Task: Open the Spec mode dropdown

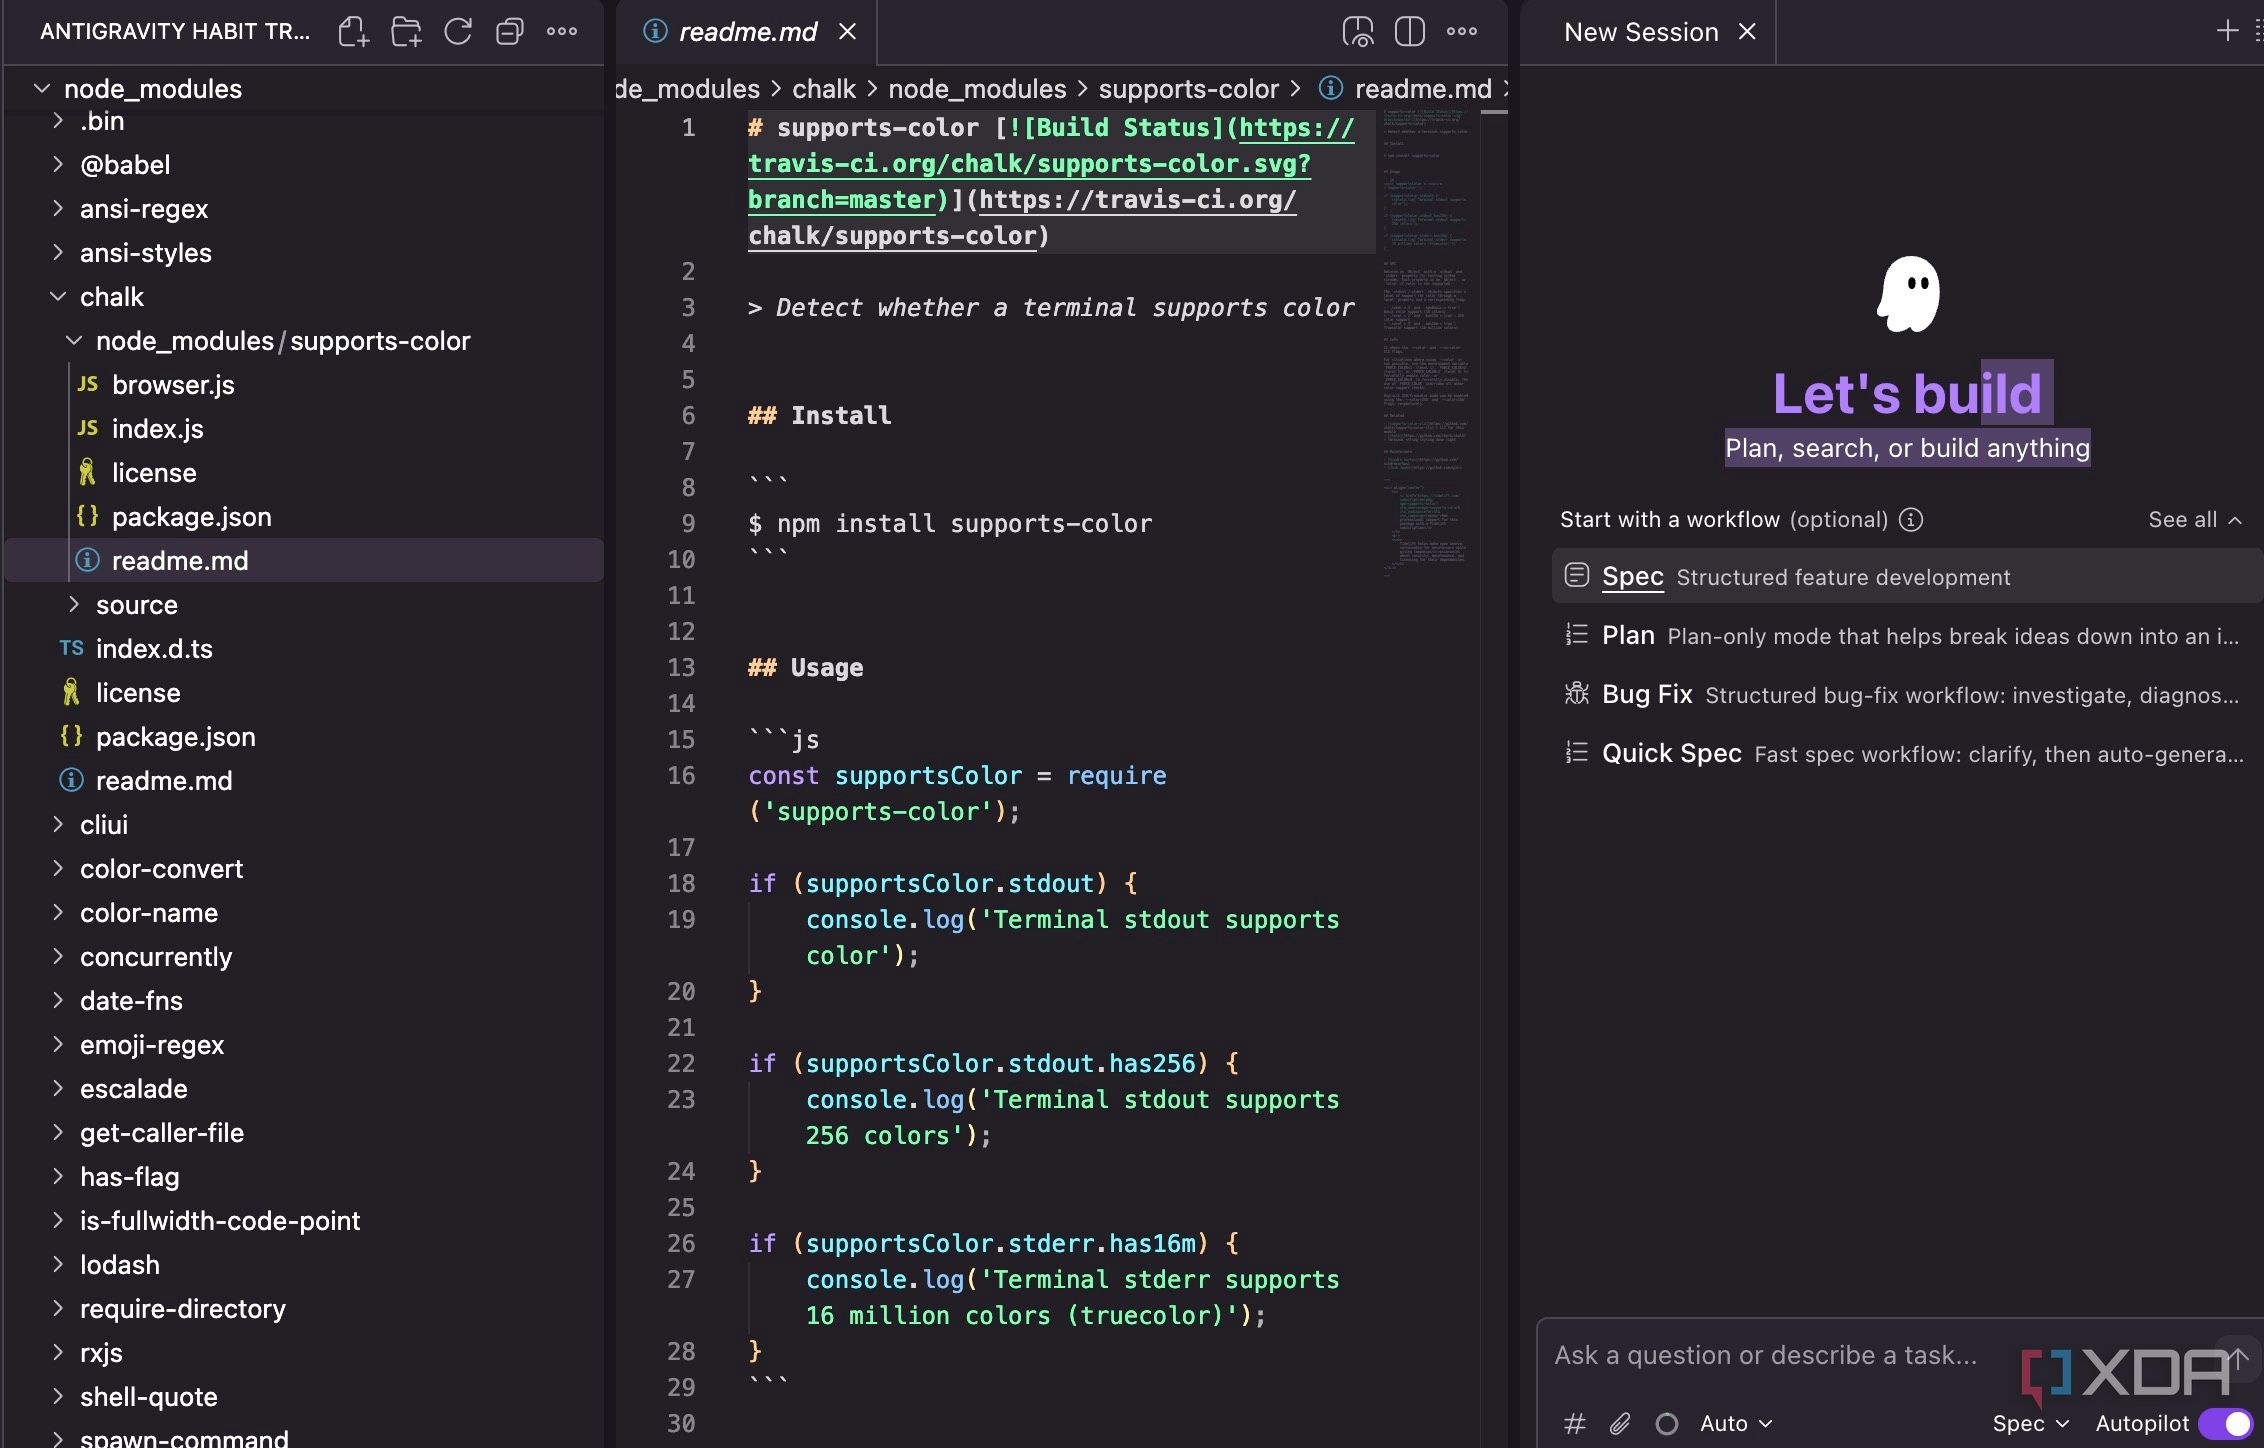Action: (x=2031, y=1423)
